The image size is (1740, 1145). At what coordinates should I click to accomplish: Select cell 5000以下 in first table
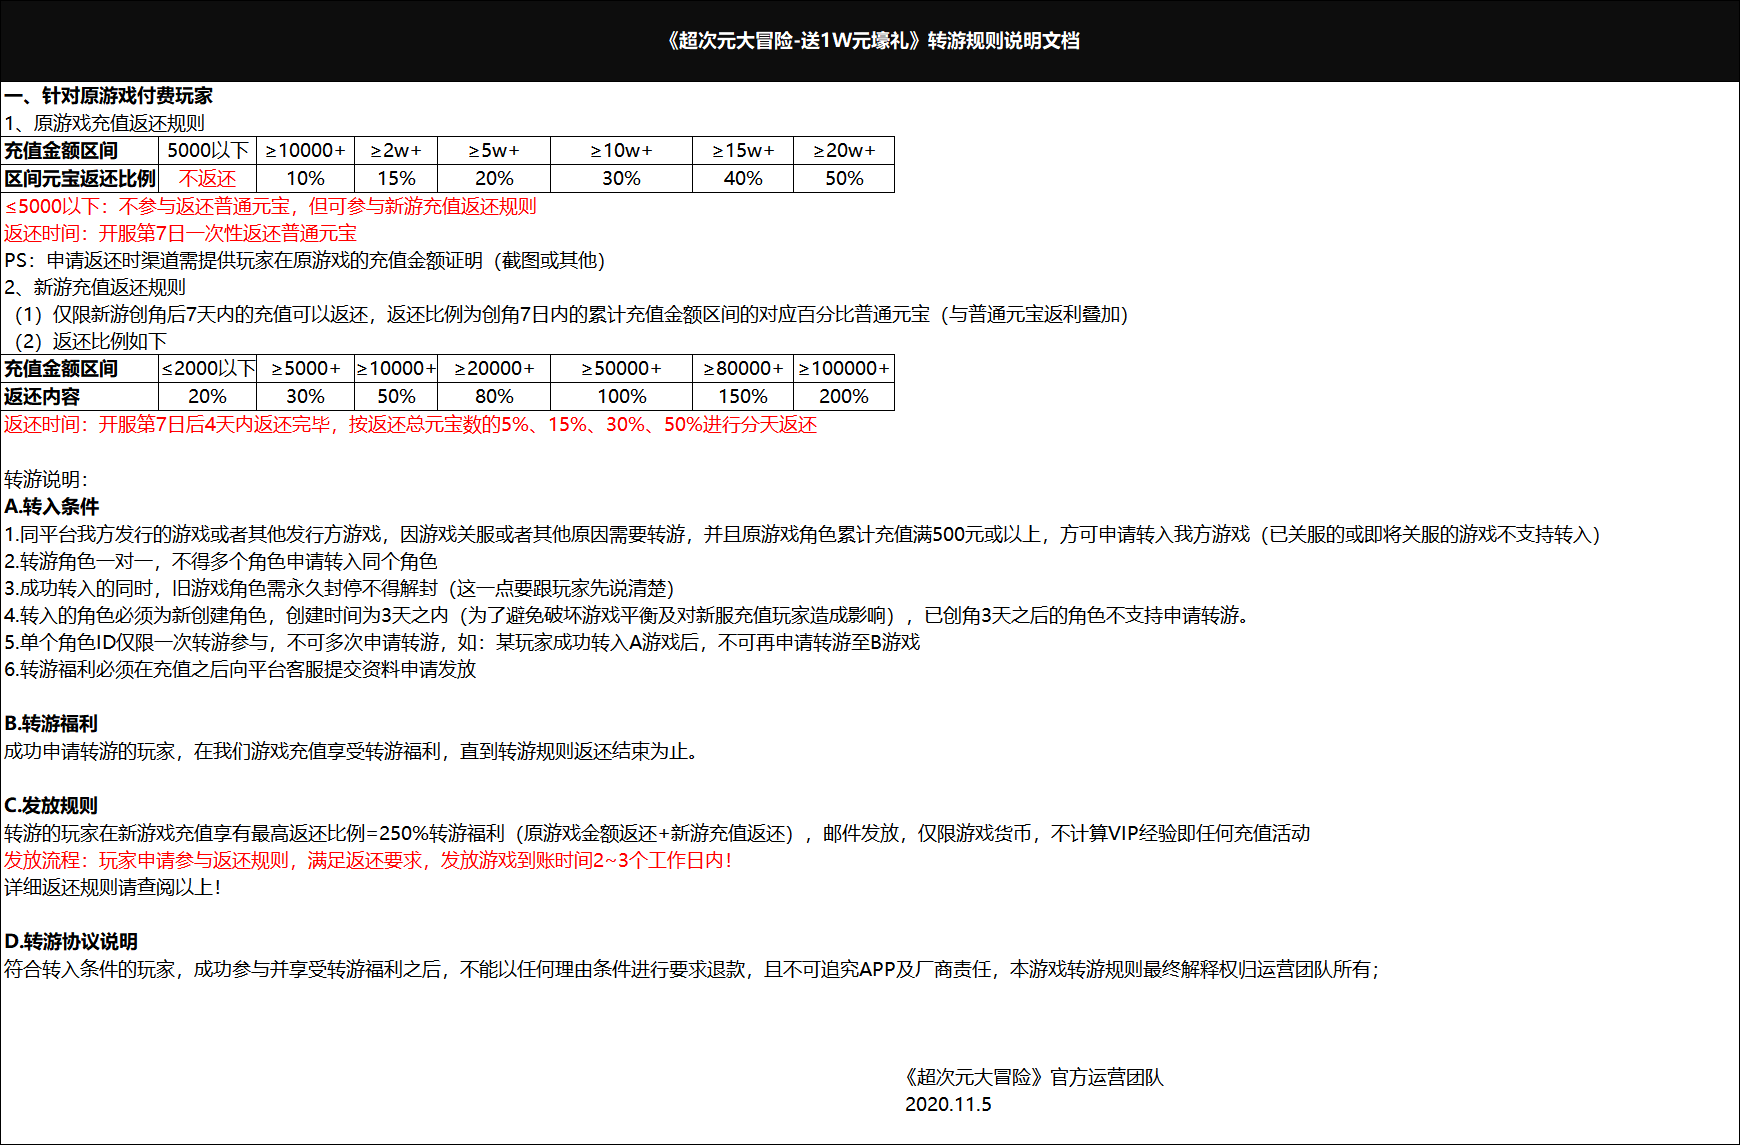tap(208, 150)
